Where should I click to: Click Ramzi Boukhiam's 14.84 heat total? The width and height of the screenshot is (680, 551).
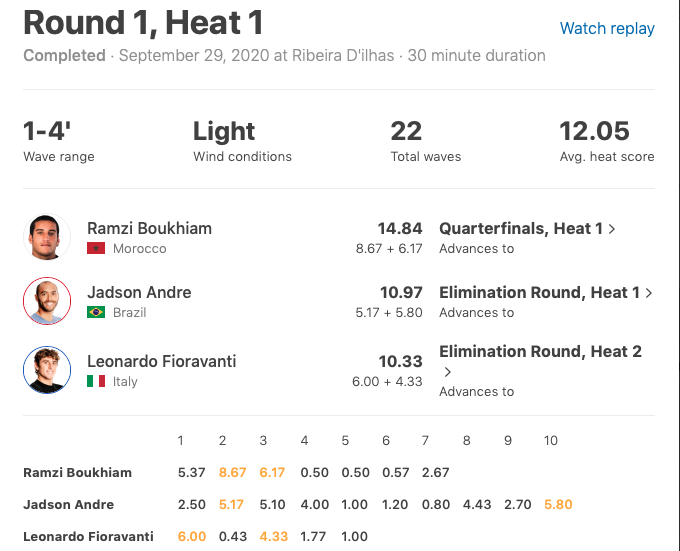[x=400, y=228]
